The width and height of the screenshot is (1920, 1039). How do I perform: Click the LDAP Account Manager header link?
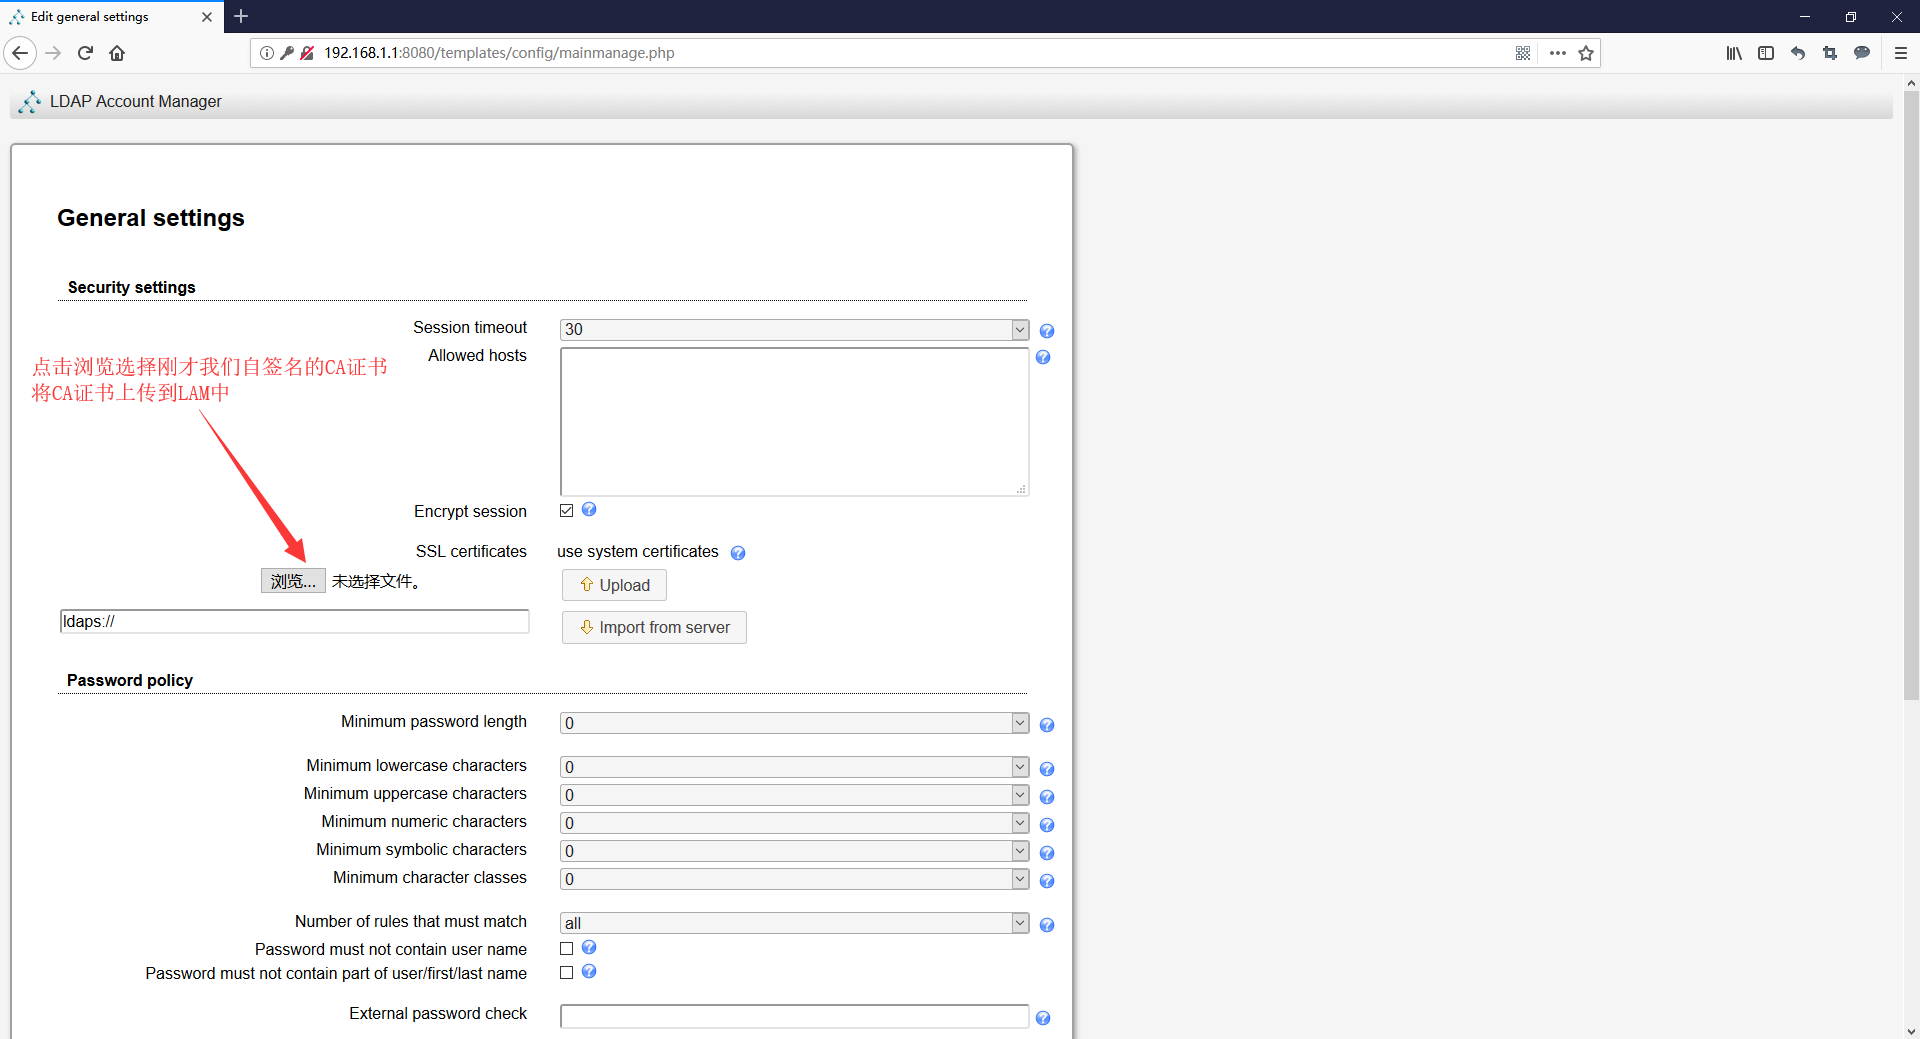[136, 101]
